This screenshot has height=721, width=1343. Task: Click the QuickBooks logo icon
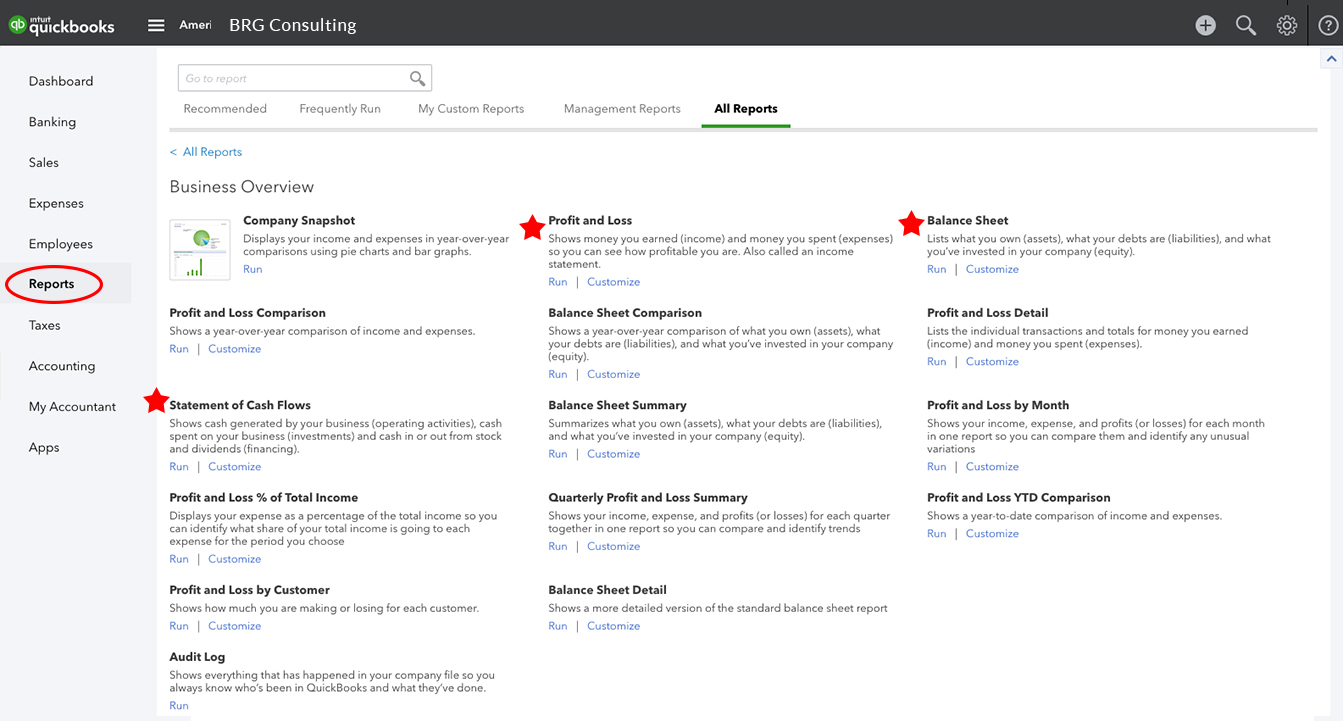18,26
